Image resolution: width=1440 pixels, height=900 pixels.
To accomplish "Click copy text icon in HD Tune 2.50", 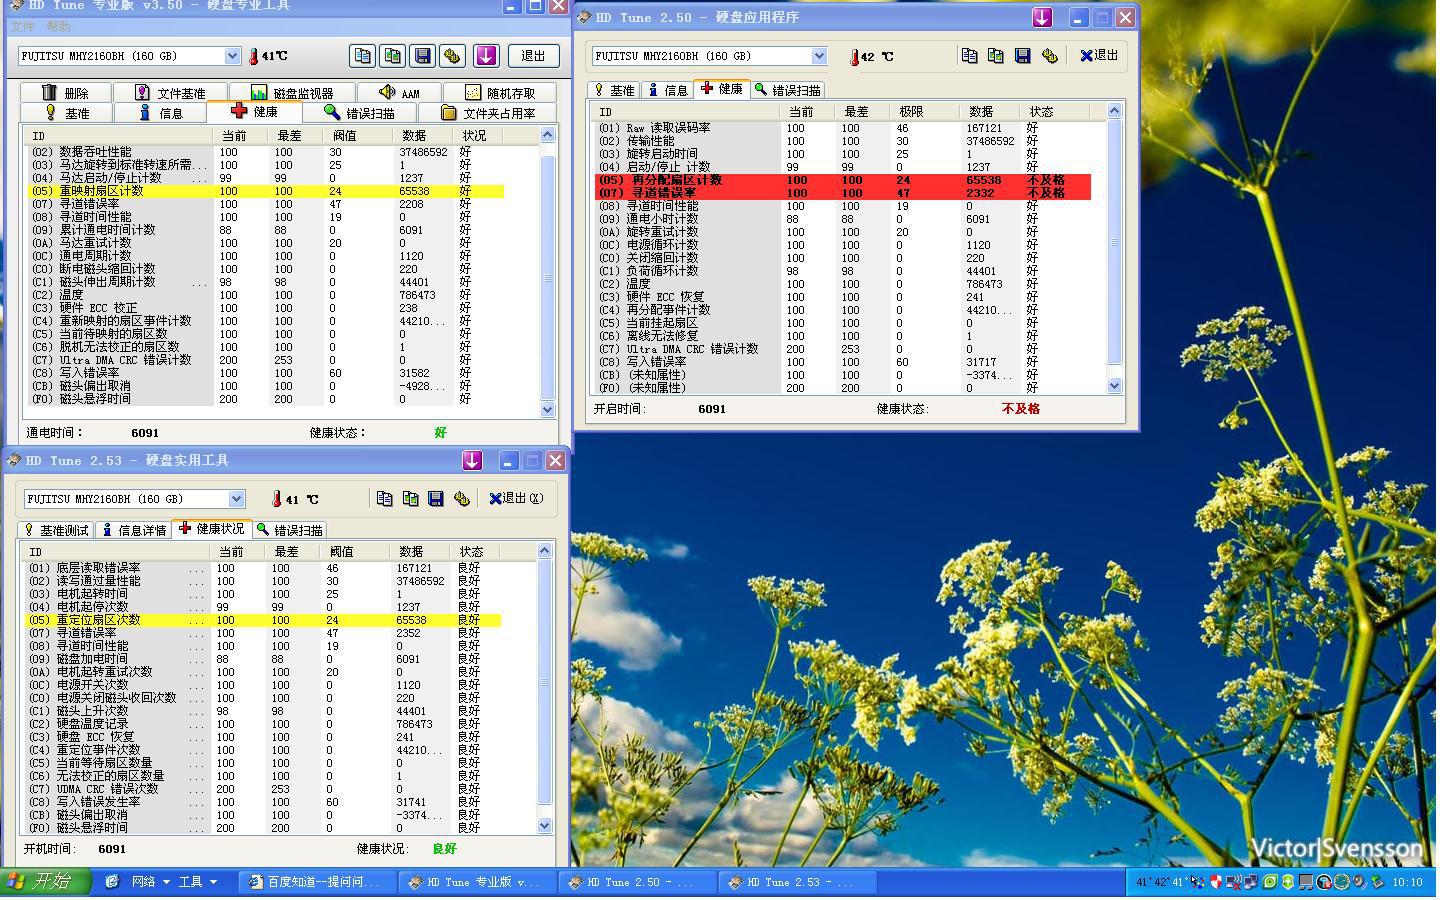I will pos(969,56).
